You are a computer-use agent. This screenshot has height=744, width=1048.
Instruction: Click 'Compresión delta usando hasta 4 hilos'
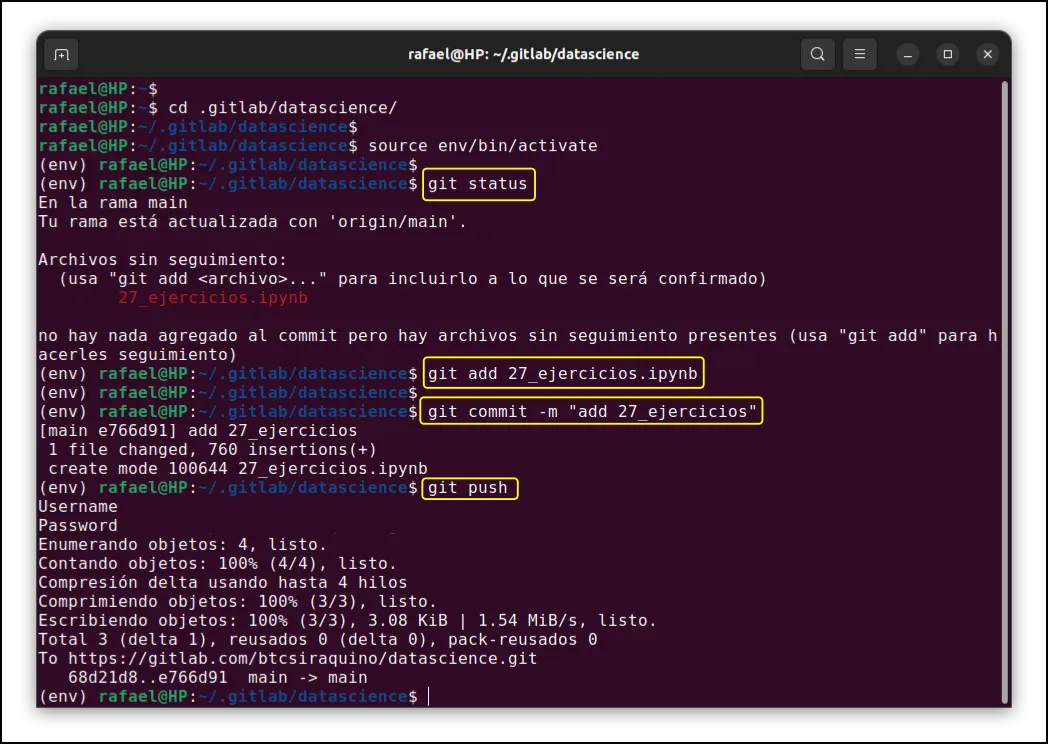223,583
